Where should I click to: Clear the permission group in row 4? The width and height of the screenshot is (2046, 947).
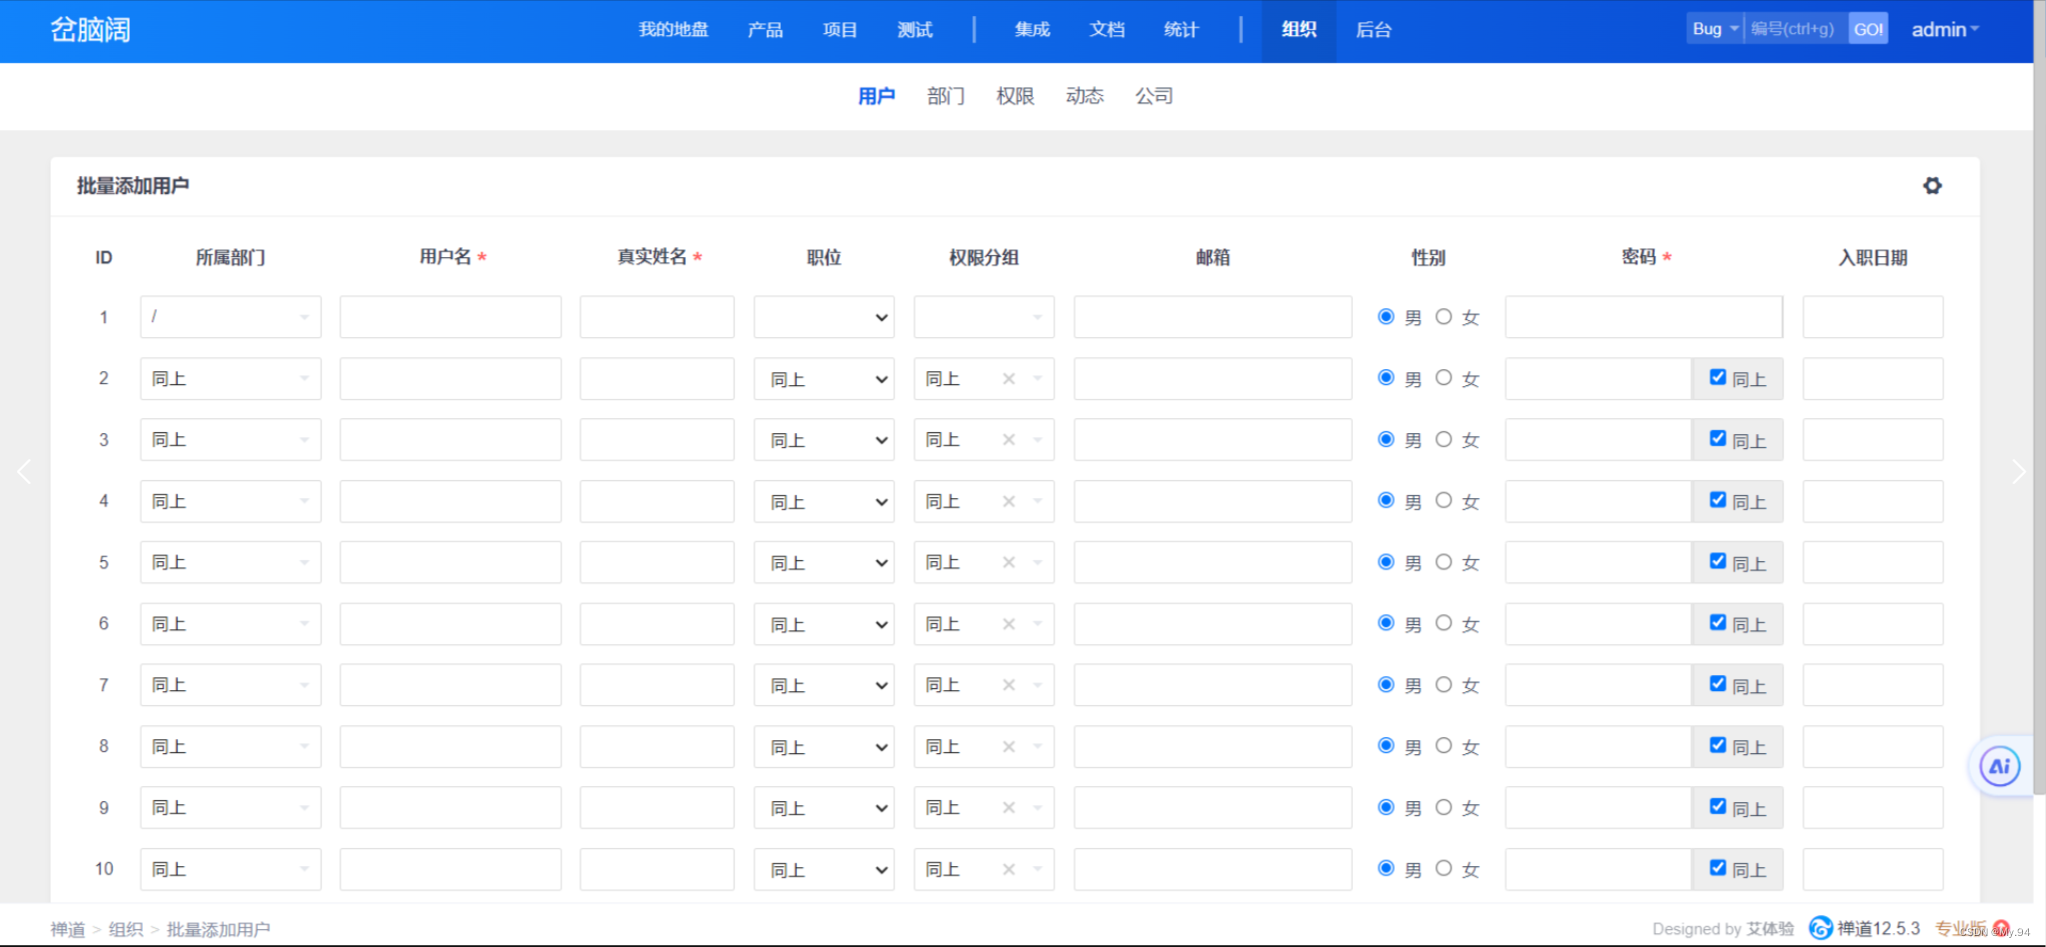tap(1009, 501)
